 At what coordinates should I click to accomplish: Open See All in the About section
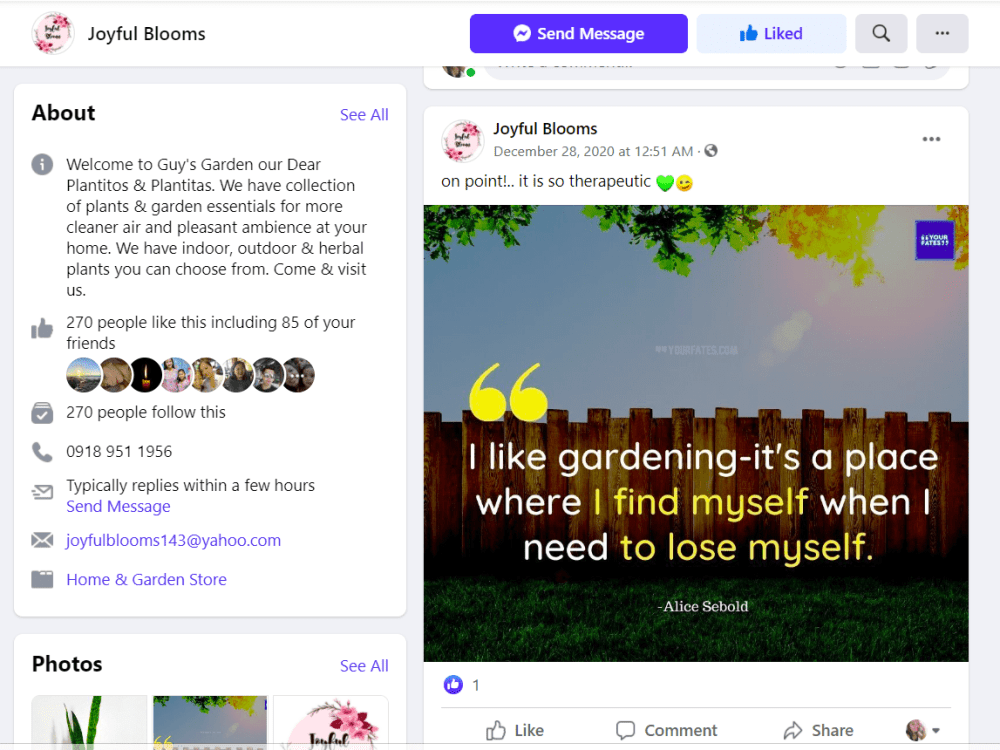pos(364,115)
